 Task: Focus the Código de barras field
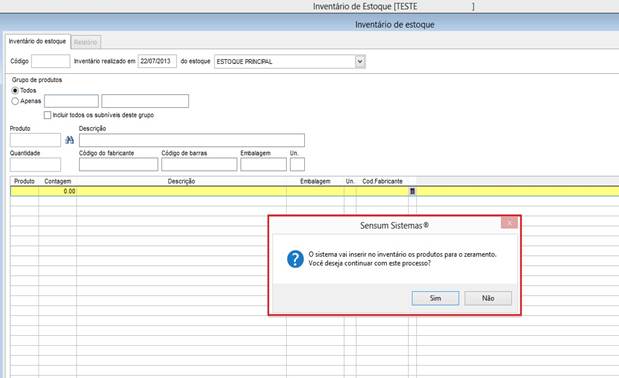click(x=199, y=165)
